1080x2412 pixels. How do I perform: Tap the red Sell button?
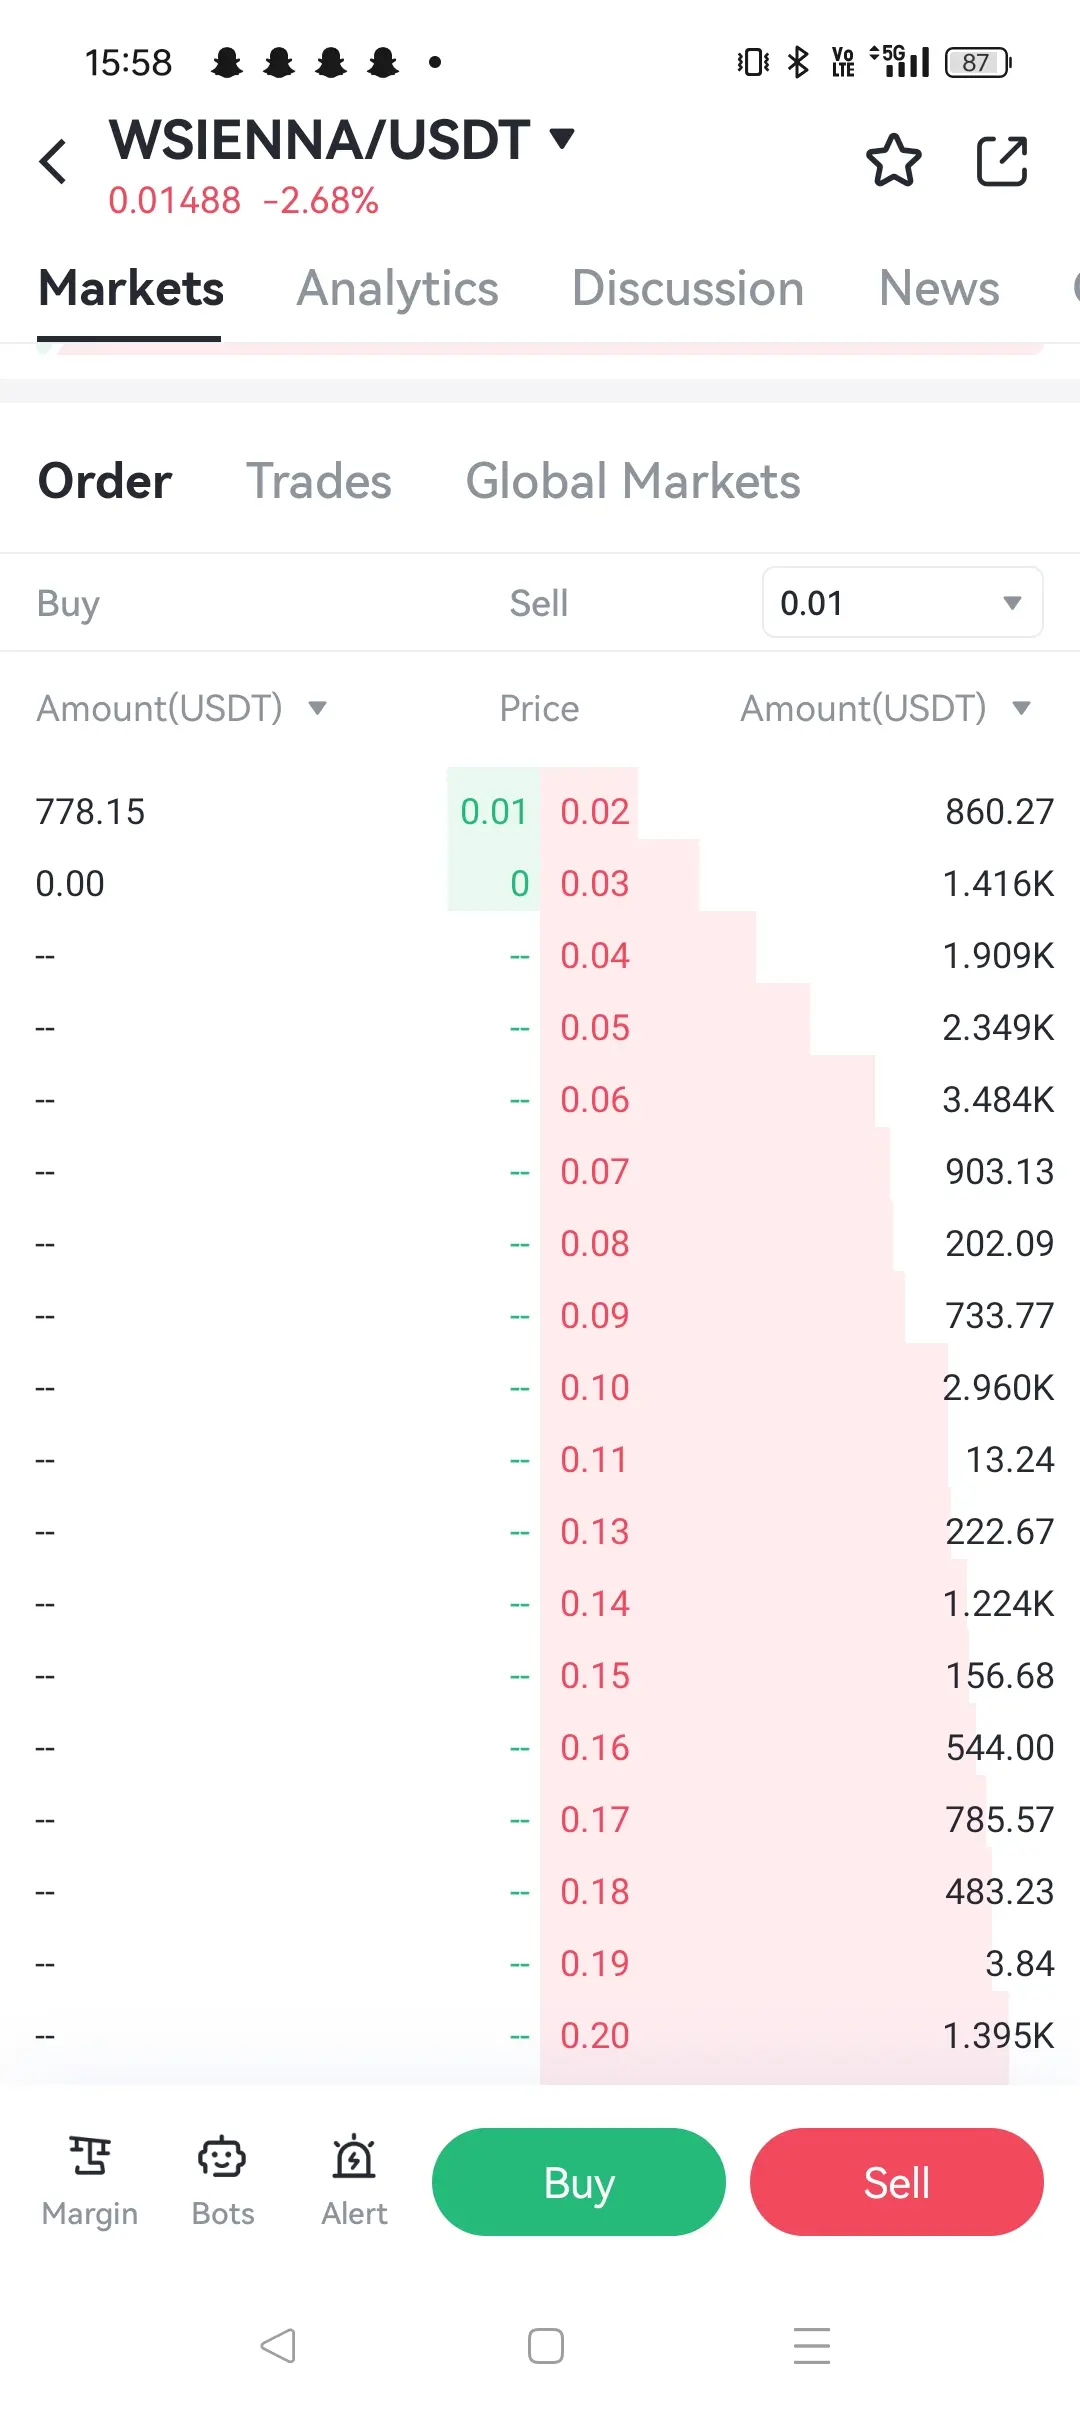pyautogui.click(x=897, y=2182)
